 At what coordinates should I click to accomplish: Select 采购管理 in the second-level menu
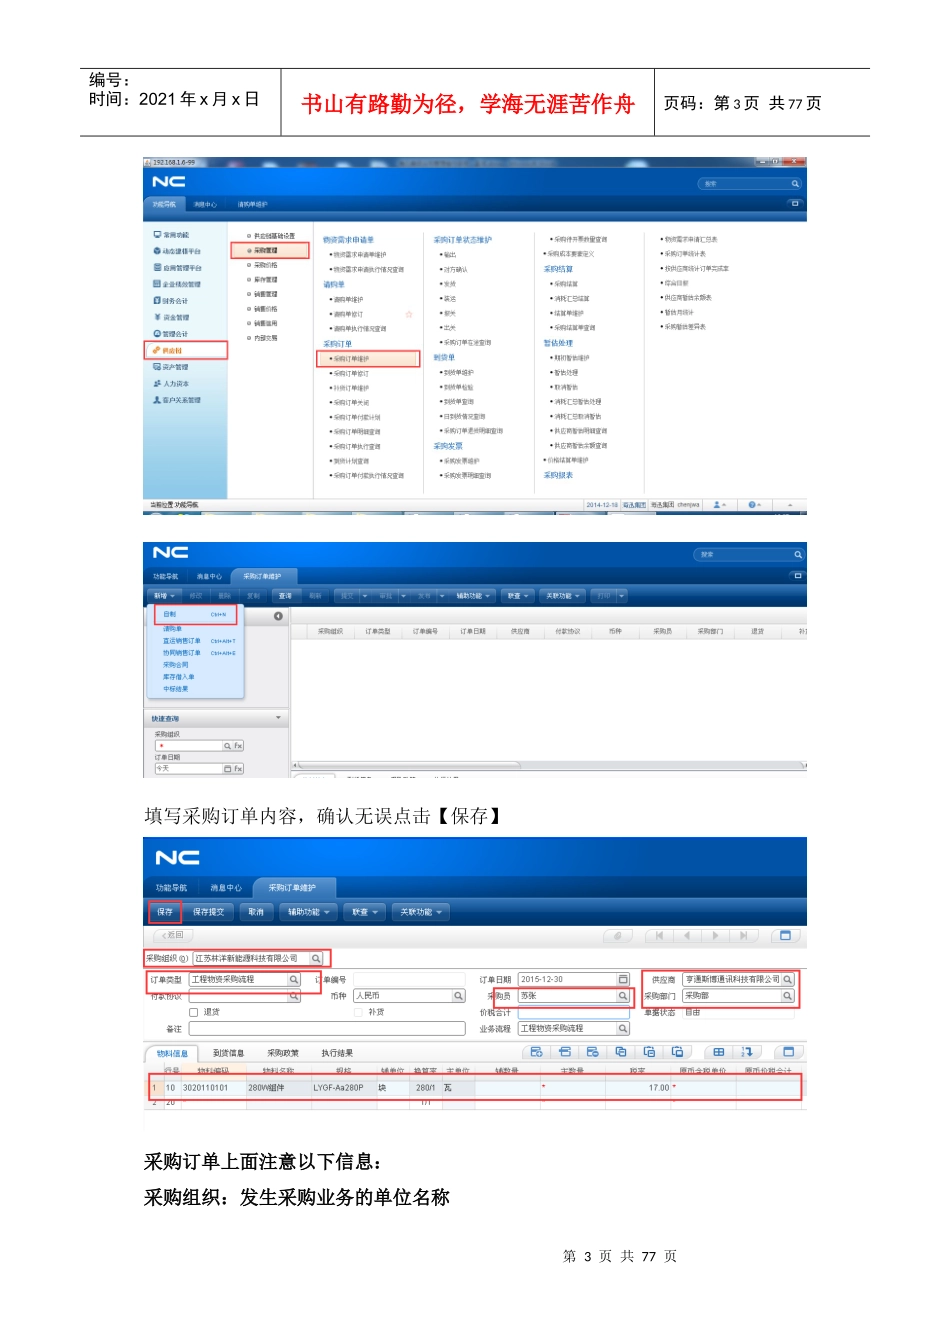[270, 250]
